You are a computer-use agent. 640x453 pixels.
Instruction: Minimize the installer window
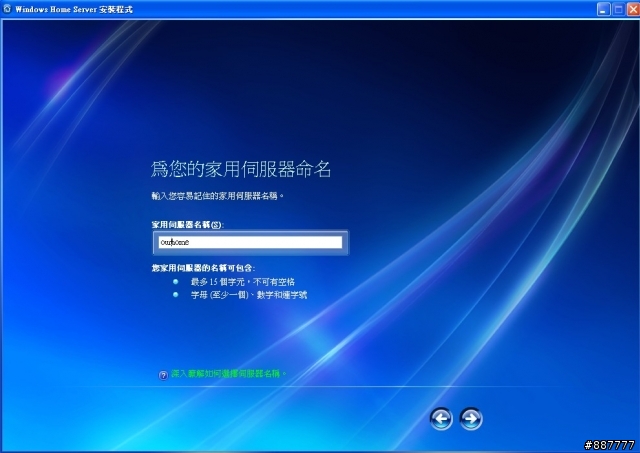[x=603, y=9]
